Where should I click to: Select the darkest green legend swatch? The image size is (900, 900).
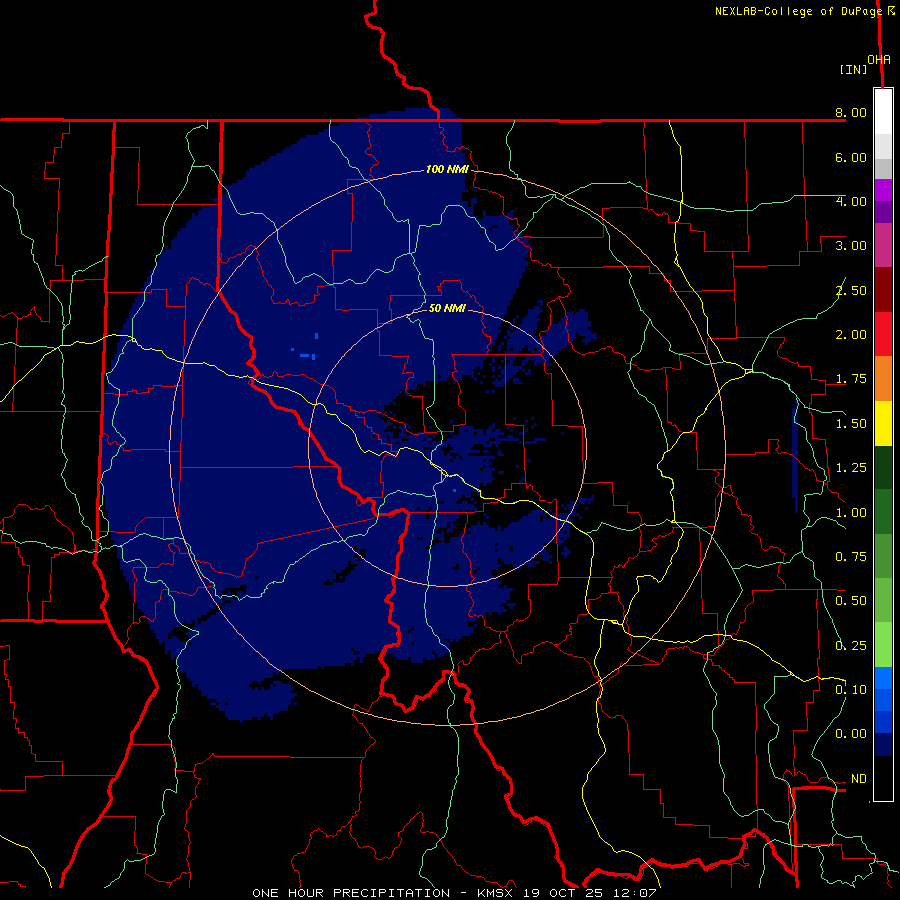(883, 468)
